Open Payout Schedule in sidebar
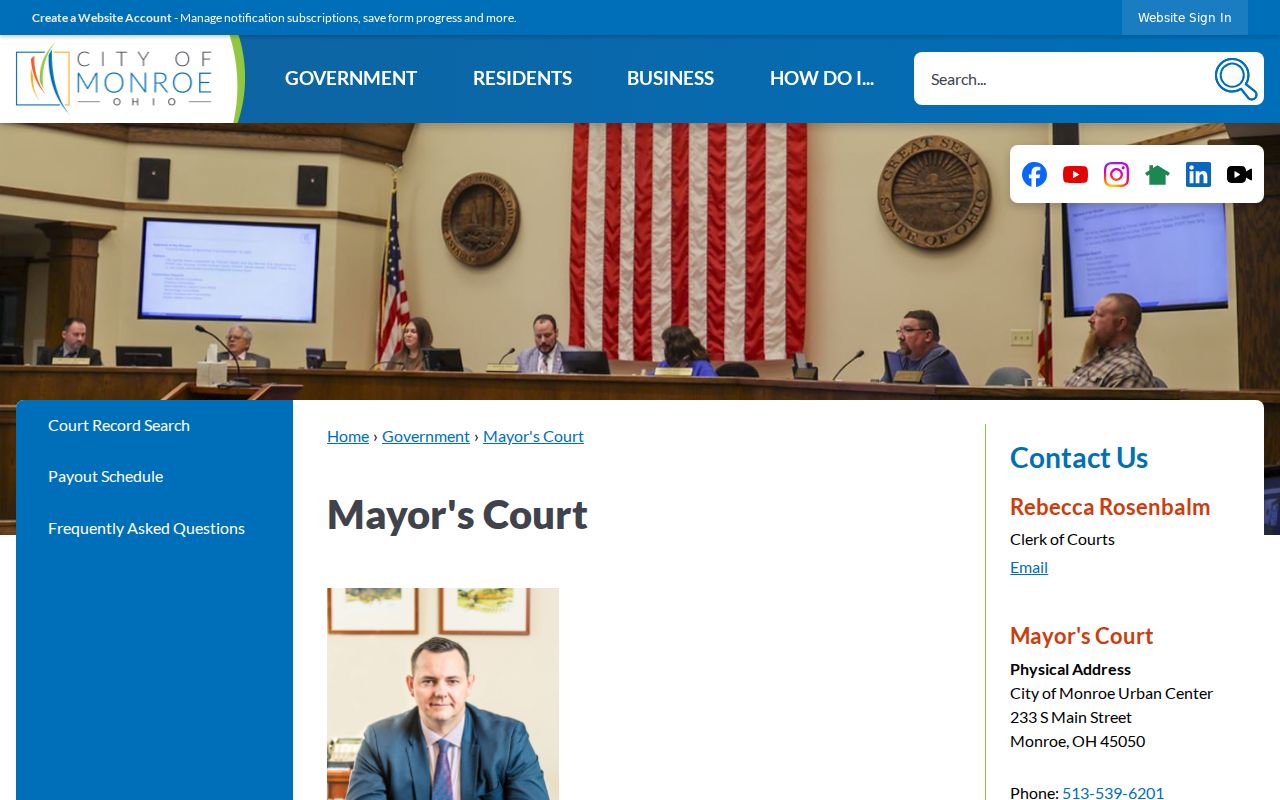Viewport: 1280px width, 800px height. (x=105, y=476)
